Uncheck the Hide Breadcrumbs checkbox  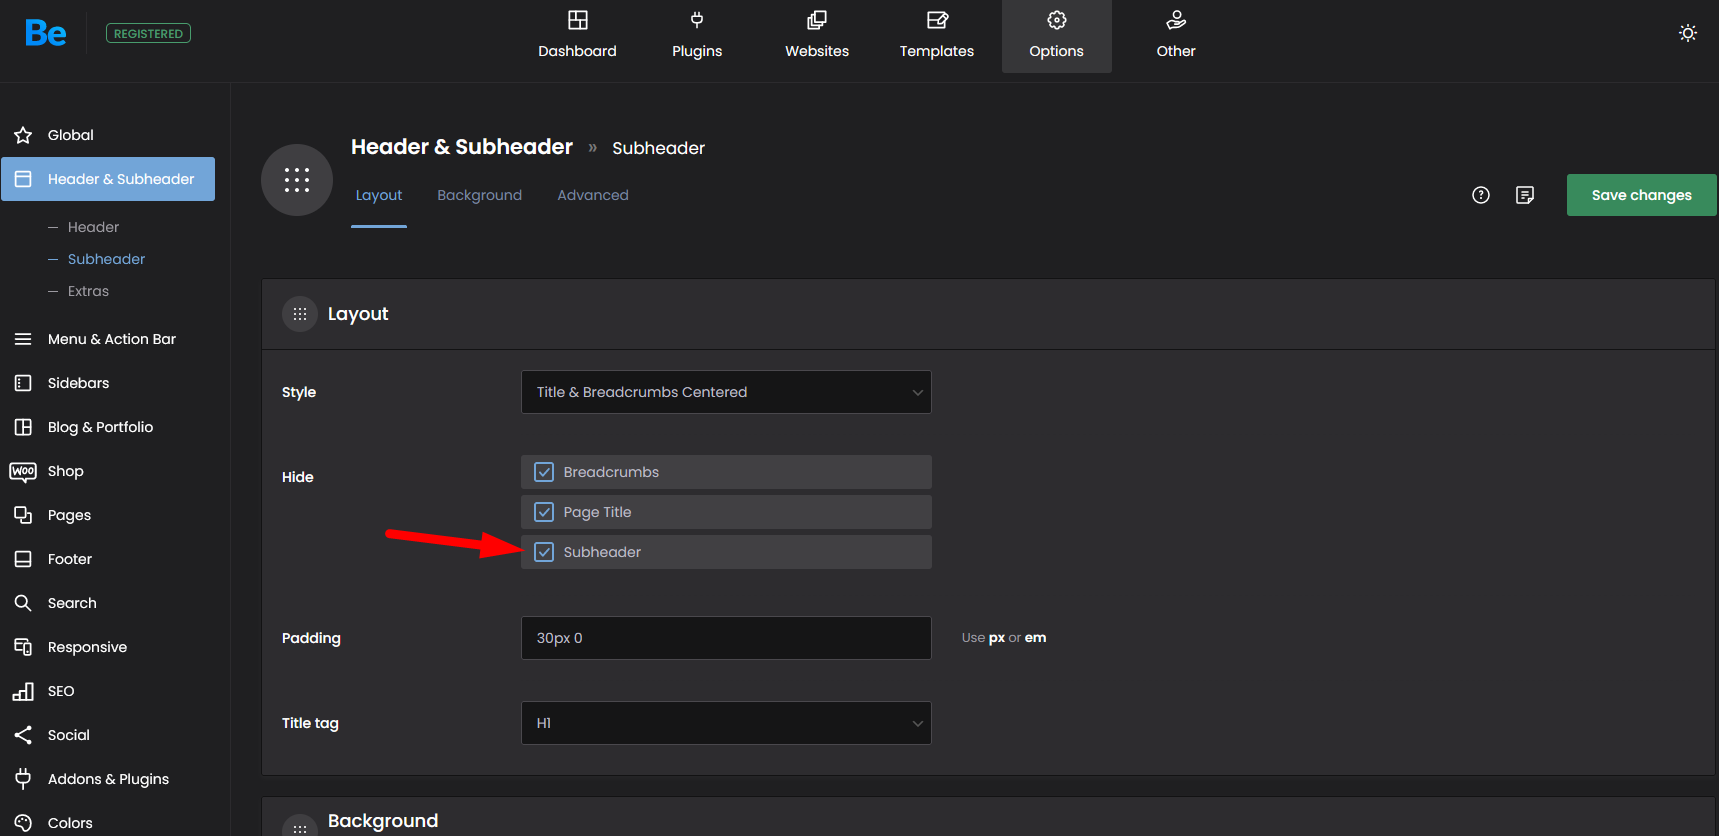[x=544, y=472]
